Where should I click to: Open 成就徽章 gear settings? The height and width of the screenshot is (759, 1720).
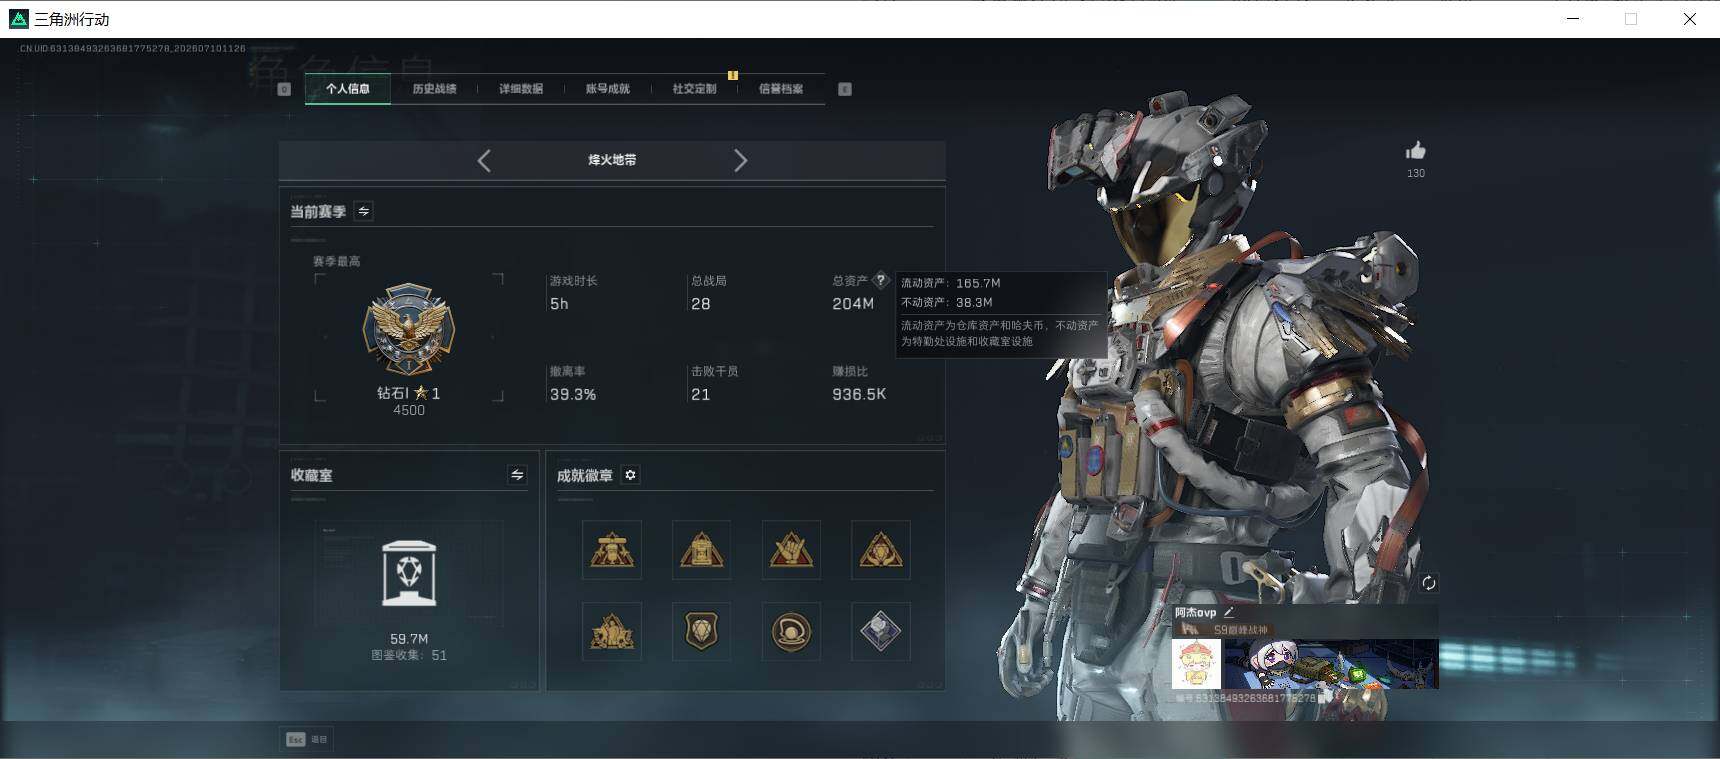pos(630,475)
